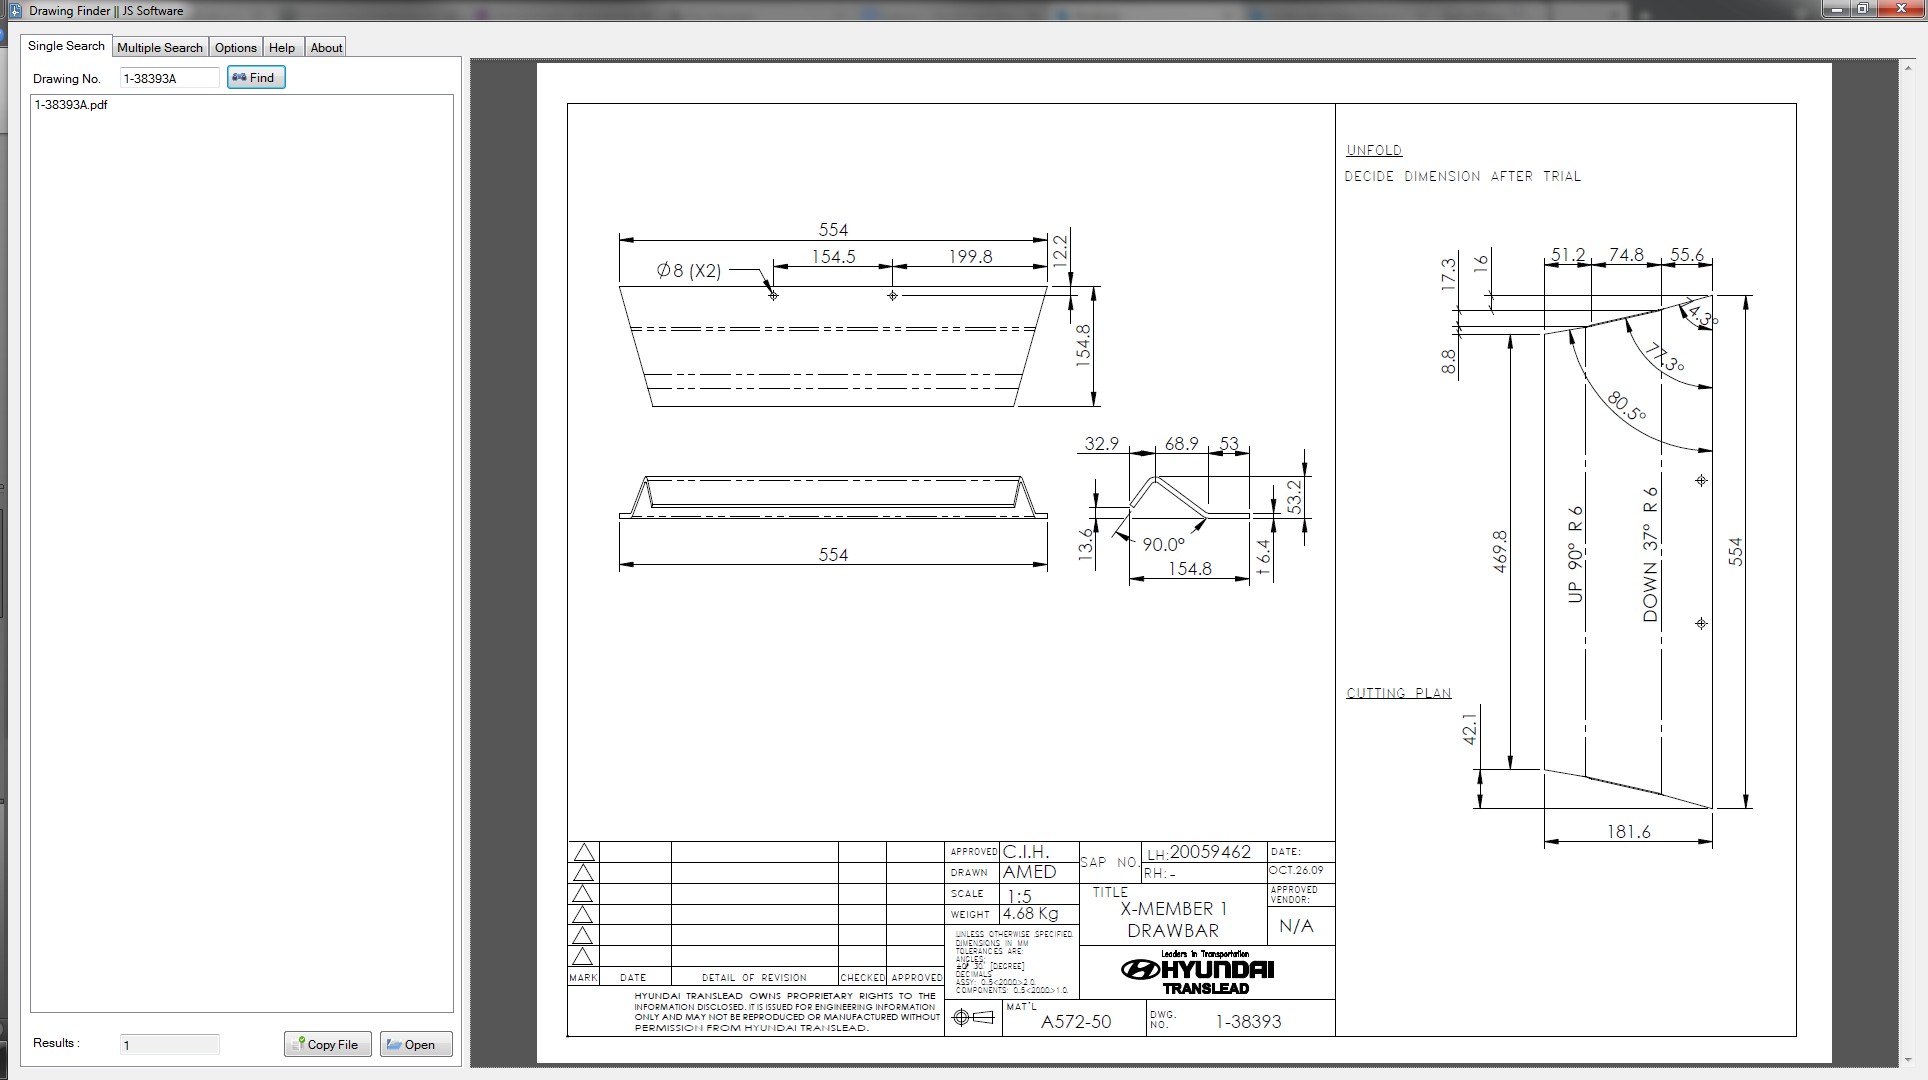Click the Results count field

coord(168,1044)
